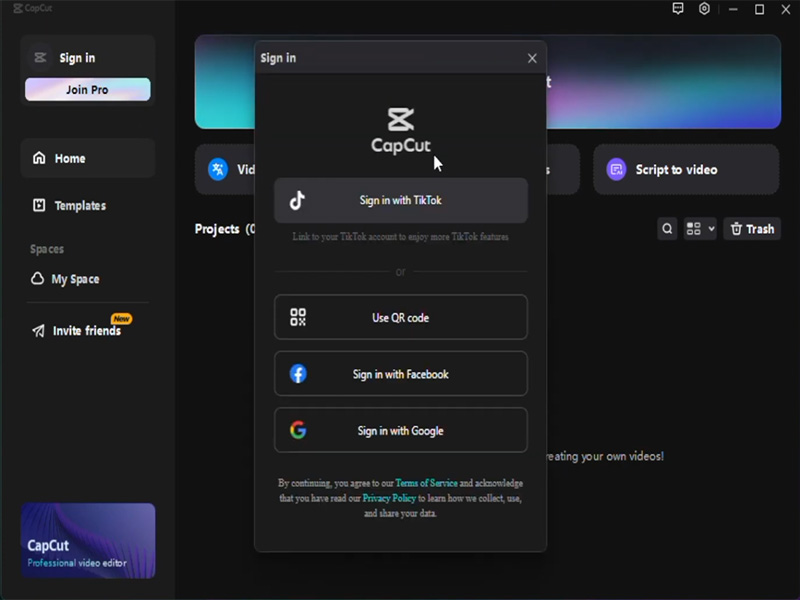Select Sign in with Google
800x600 pixels.
coord(401,429)
